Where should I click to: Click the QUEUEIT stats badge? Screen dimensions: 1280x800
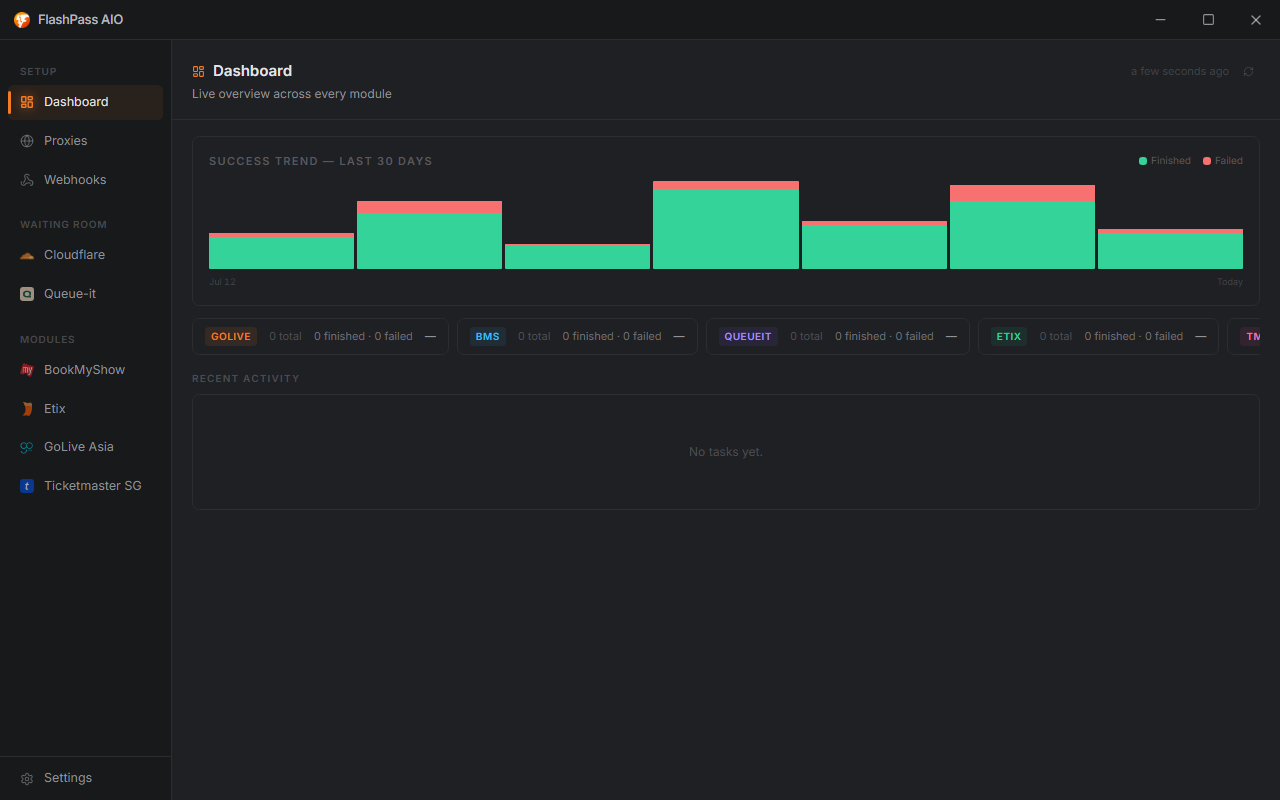pos(748,337)
